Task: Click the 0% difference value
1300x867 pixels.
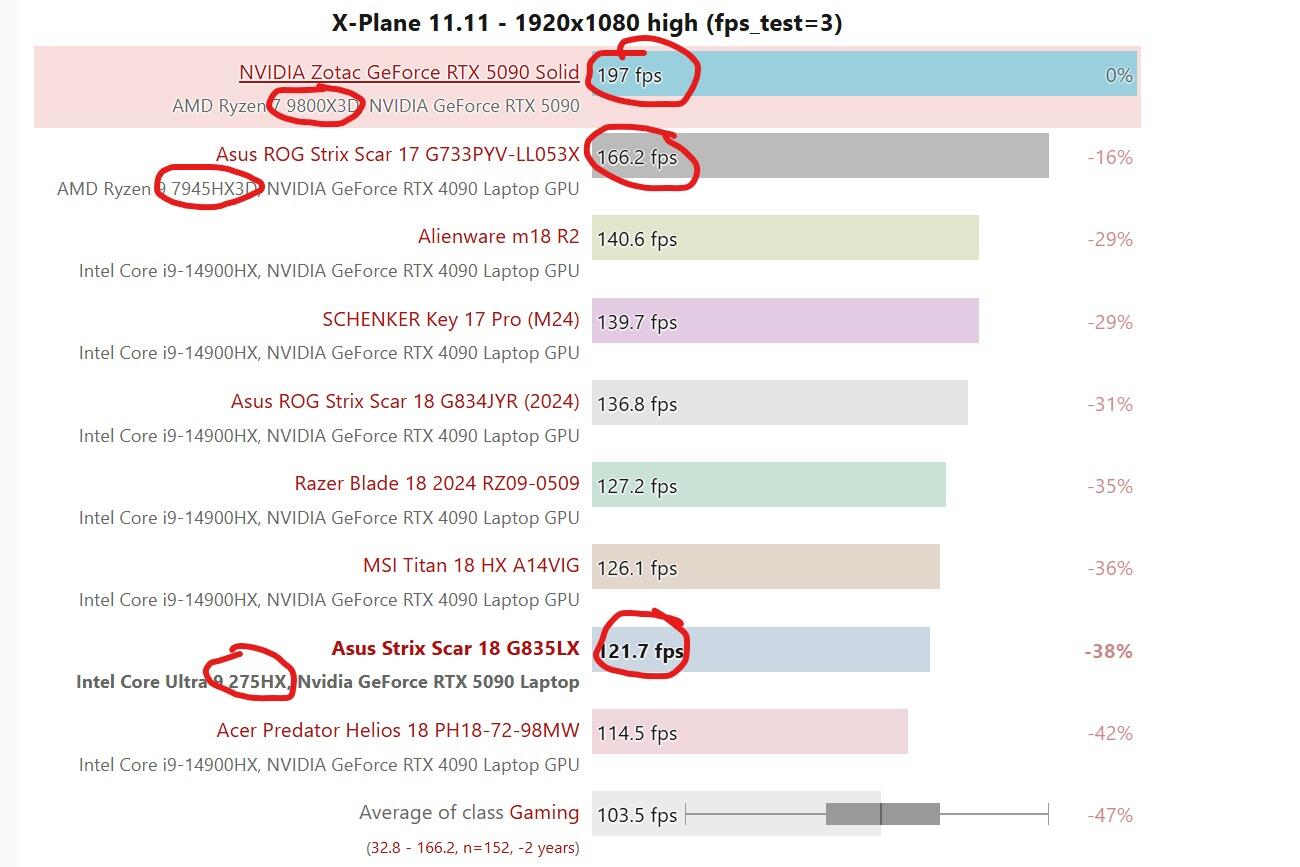Action: [1119, 75]
